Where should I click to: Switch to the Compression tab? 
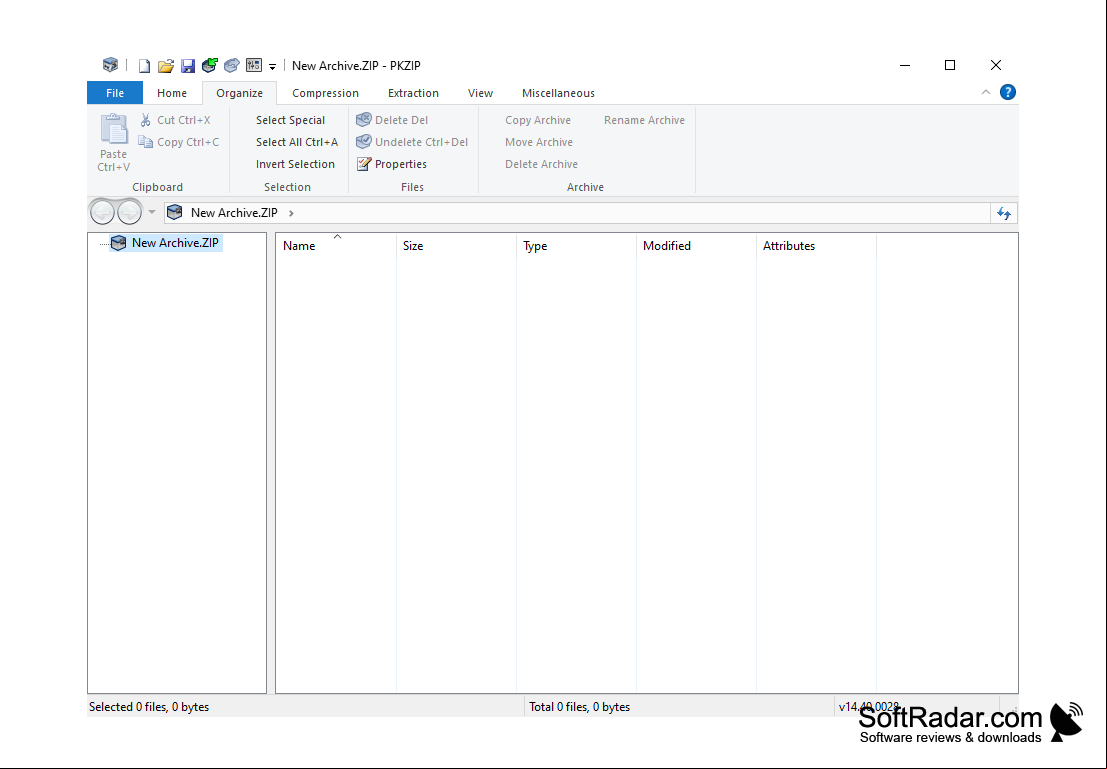[325, 93]
